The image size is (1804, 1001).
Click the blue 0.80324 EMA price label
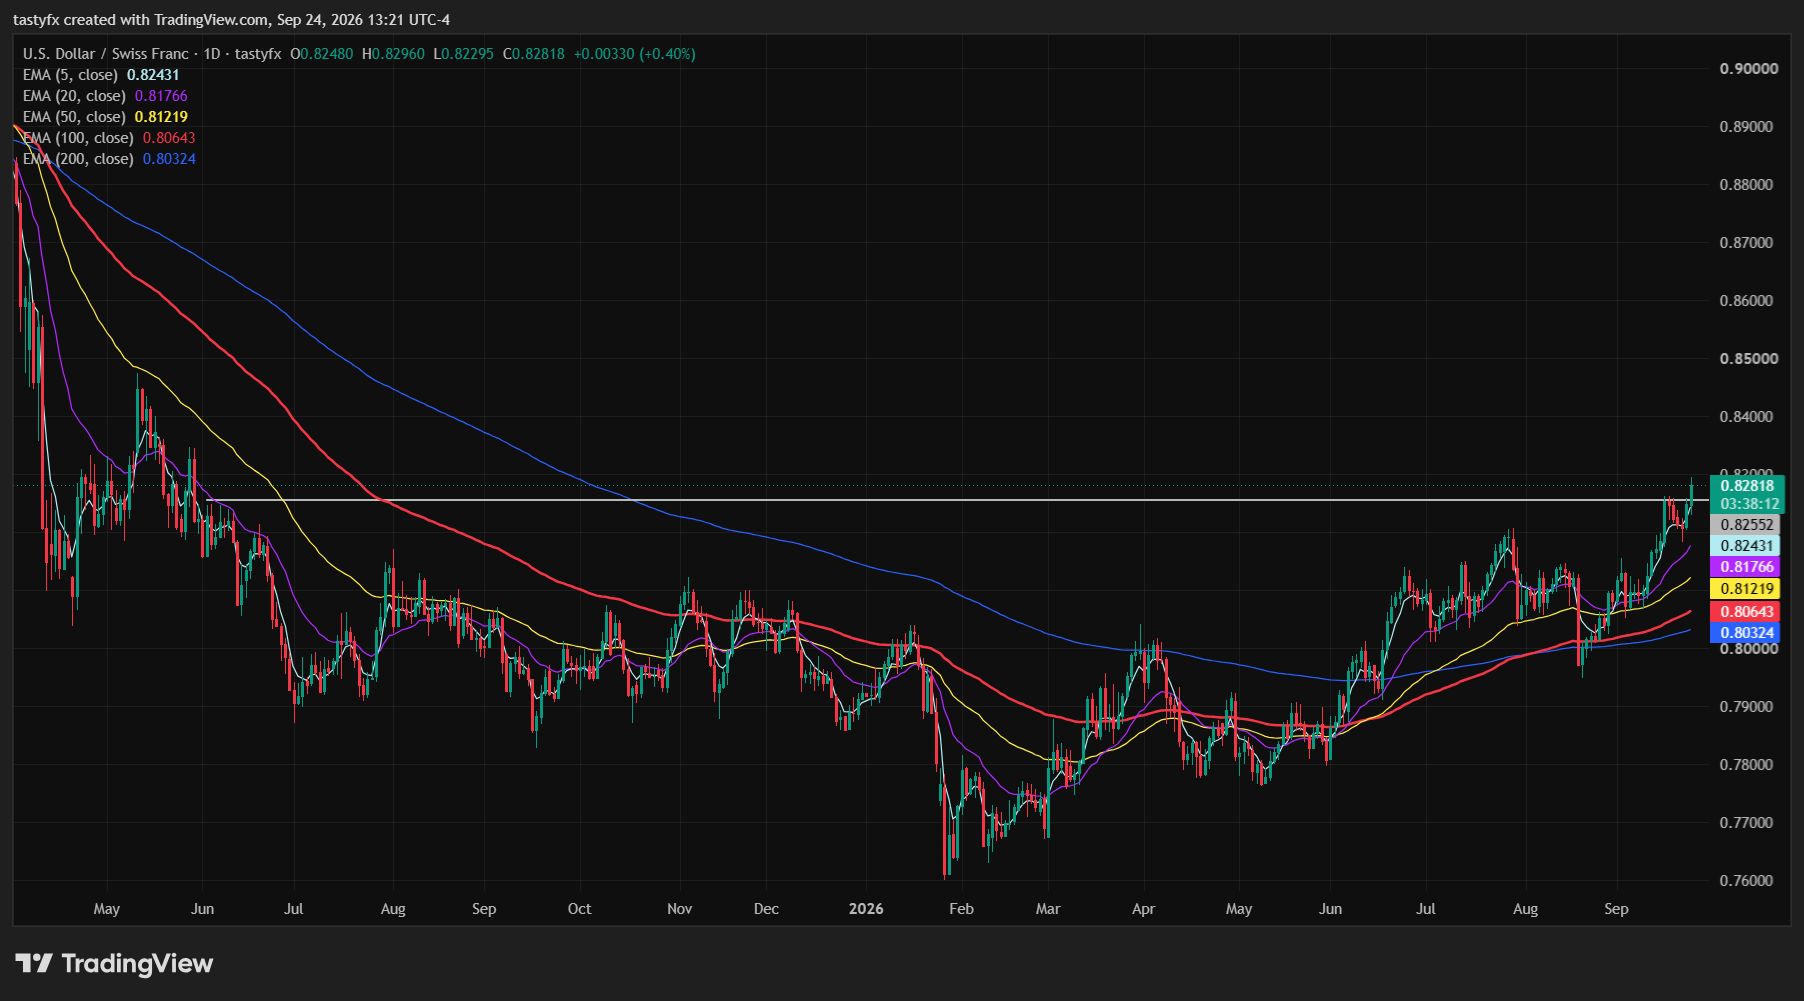pyautogui.click(x=1747, y=632)
